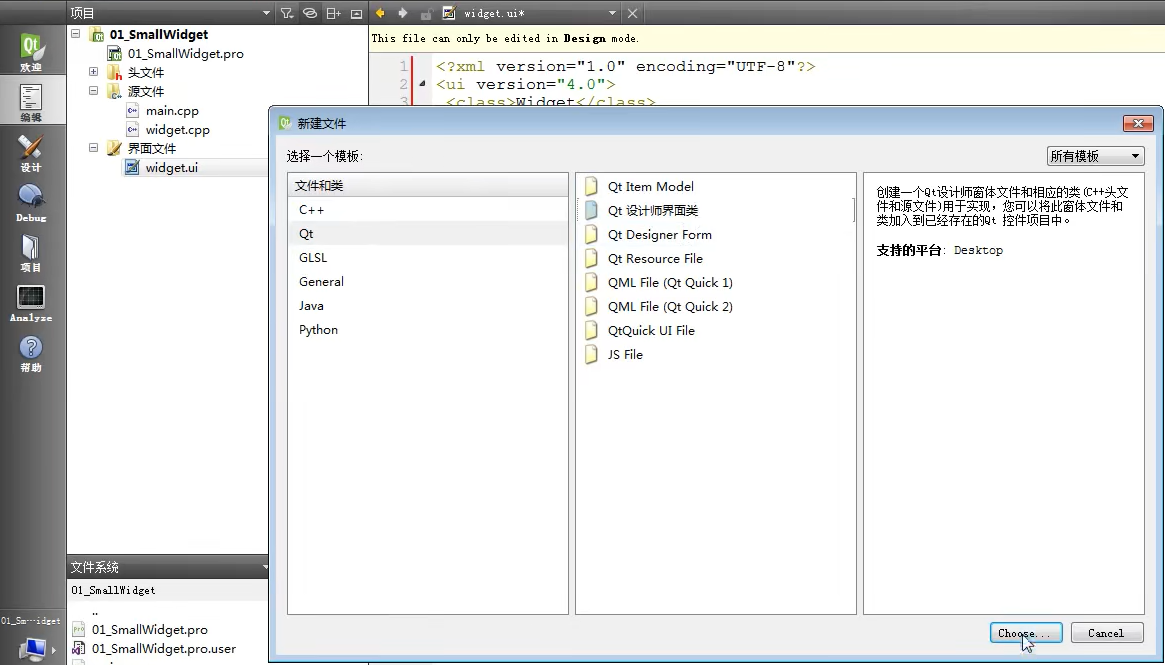This screenshot has height=665, width=1165.
Task: Click the Choose... button
Action: tap(1026, 633)
